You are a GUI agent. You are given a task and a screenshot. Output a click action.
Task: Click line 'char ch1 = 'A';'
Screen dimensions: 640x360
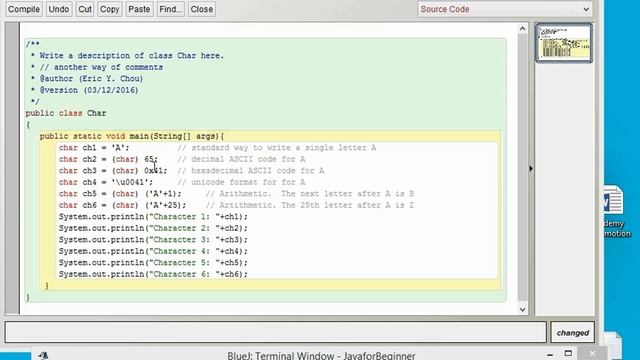coord(94,148)
